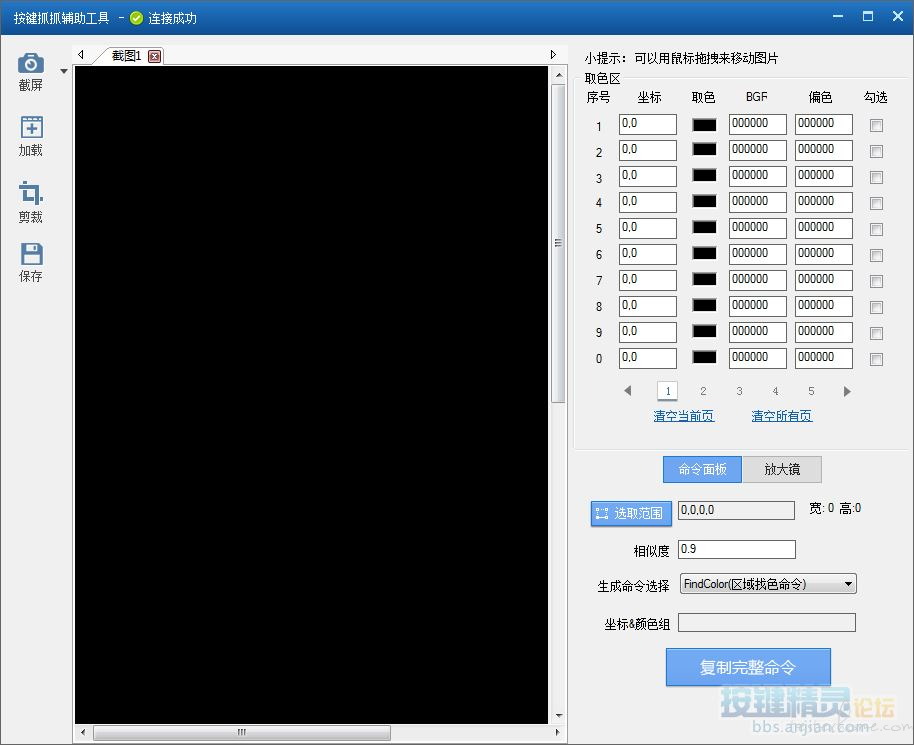914x745 pixels.
Task: Click the color swatch in row 0
Action: (704, 358)
